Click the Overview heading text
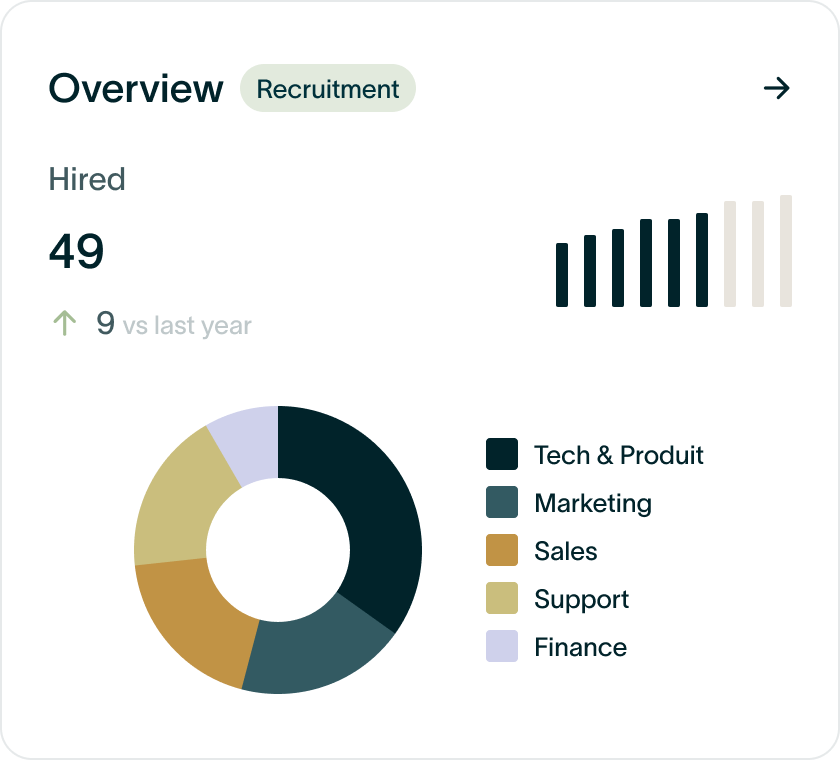 click(136, 89)
